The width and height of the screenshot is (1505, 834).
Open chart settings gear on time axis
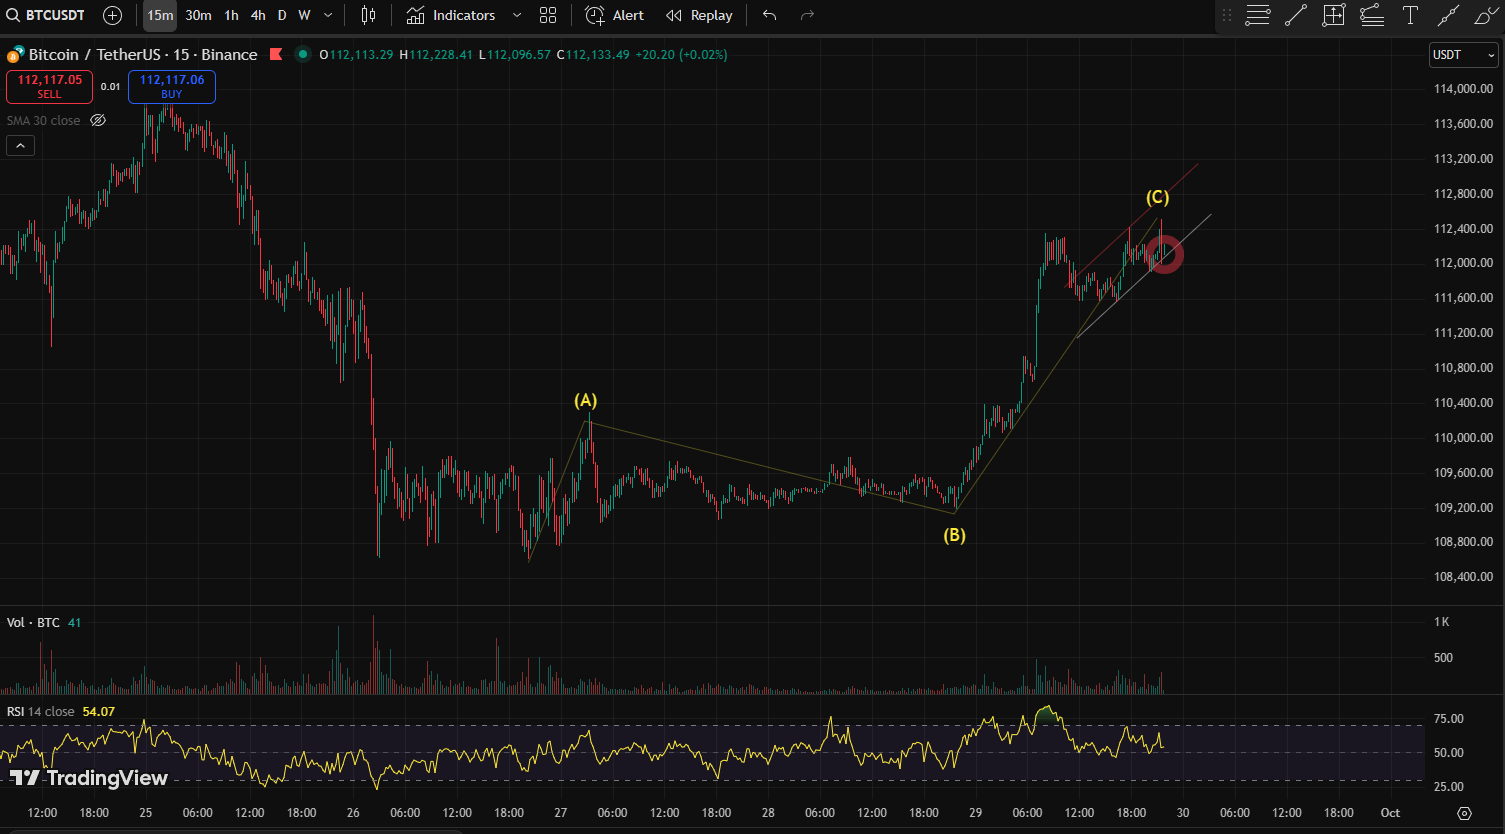1464,813
